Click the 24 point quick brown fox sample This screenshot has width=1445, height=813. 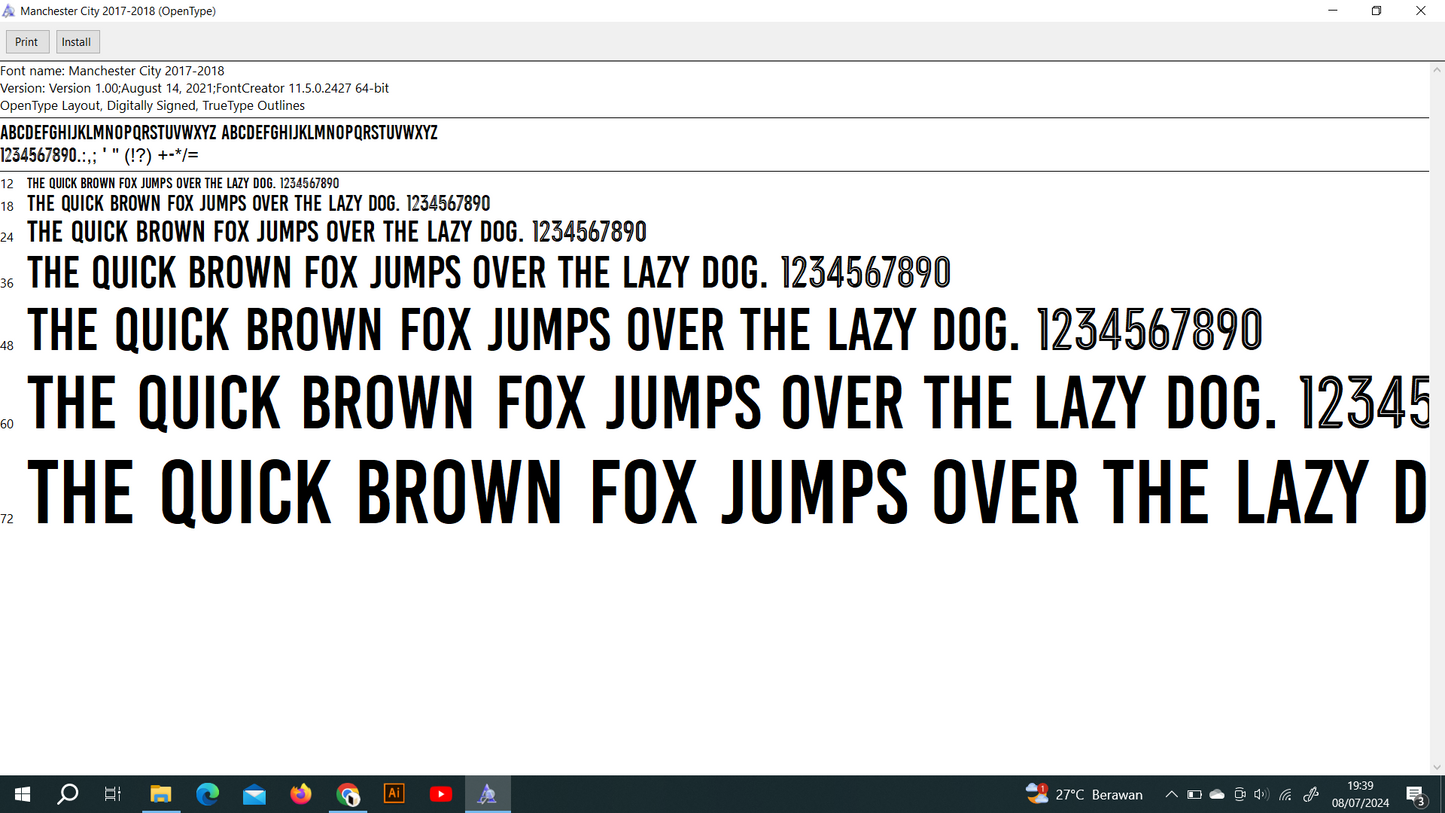pyautogui.click(x=337, y=232)
